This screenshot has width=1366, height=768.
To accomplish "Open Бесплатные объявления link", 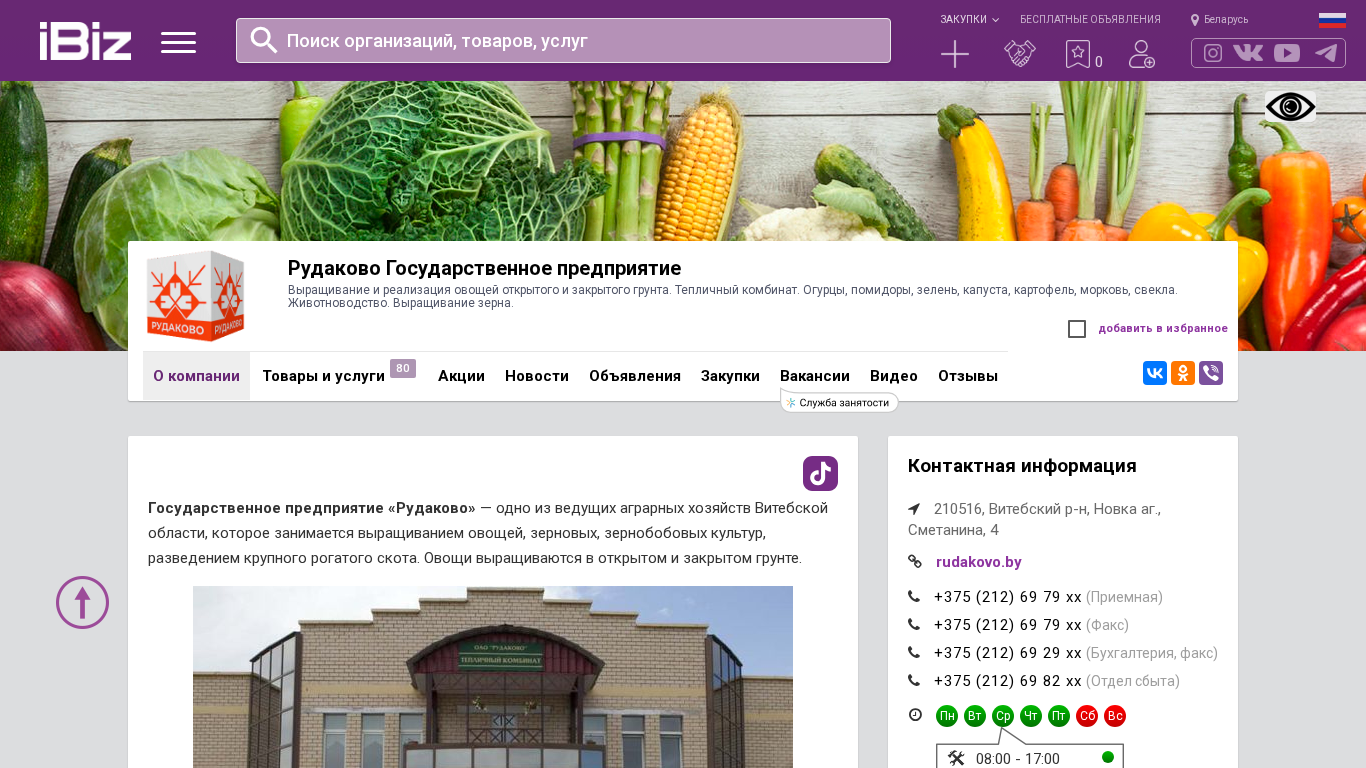I will click(1090, 19).
